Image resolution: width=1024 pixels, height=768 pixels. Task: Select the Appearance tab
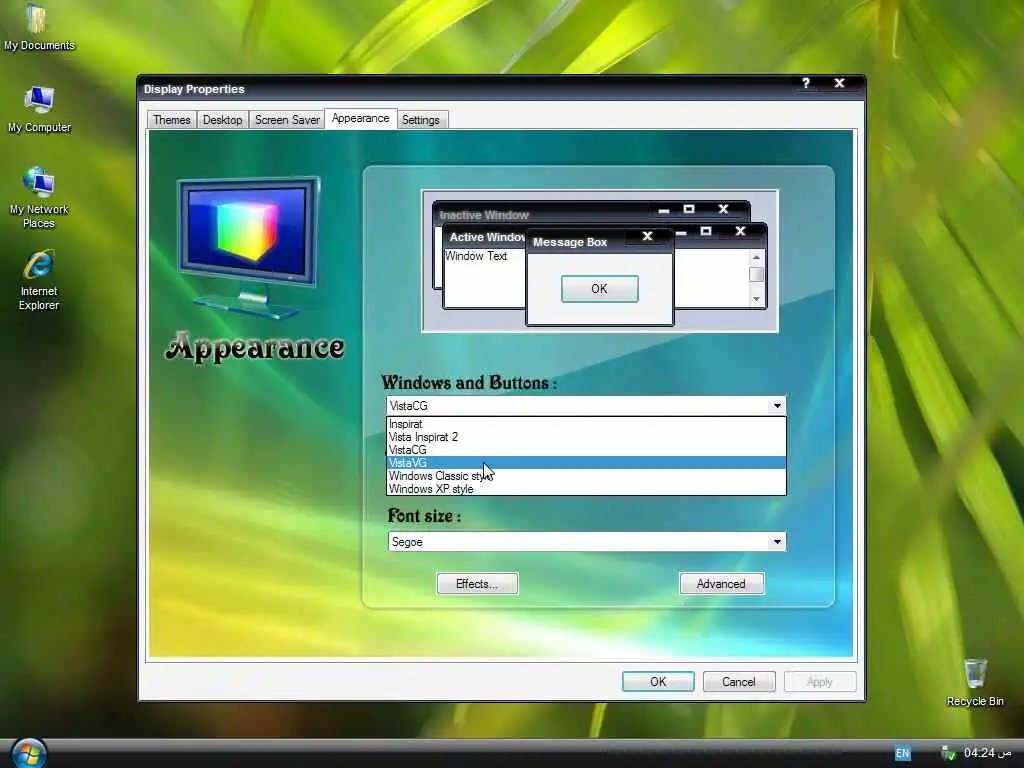[360, 118]
